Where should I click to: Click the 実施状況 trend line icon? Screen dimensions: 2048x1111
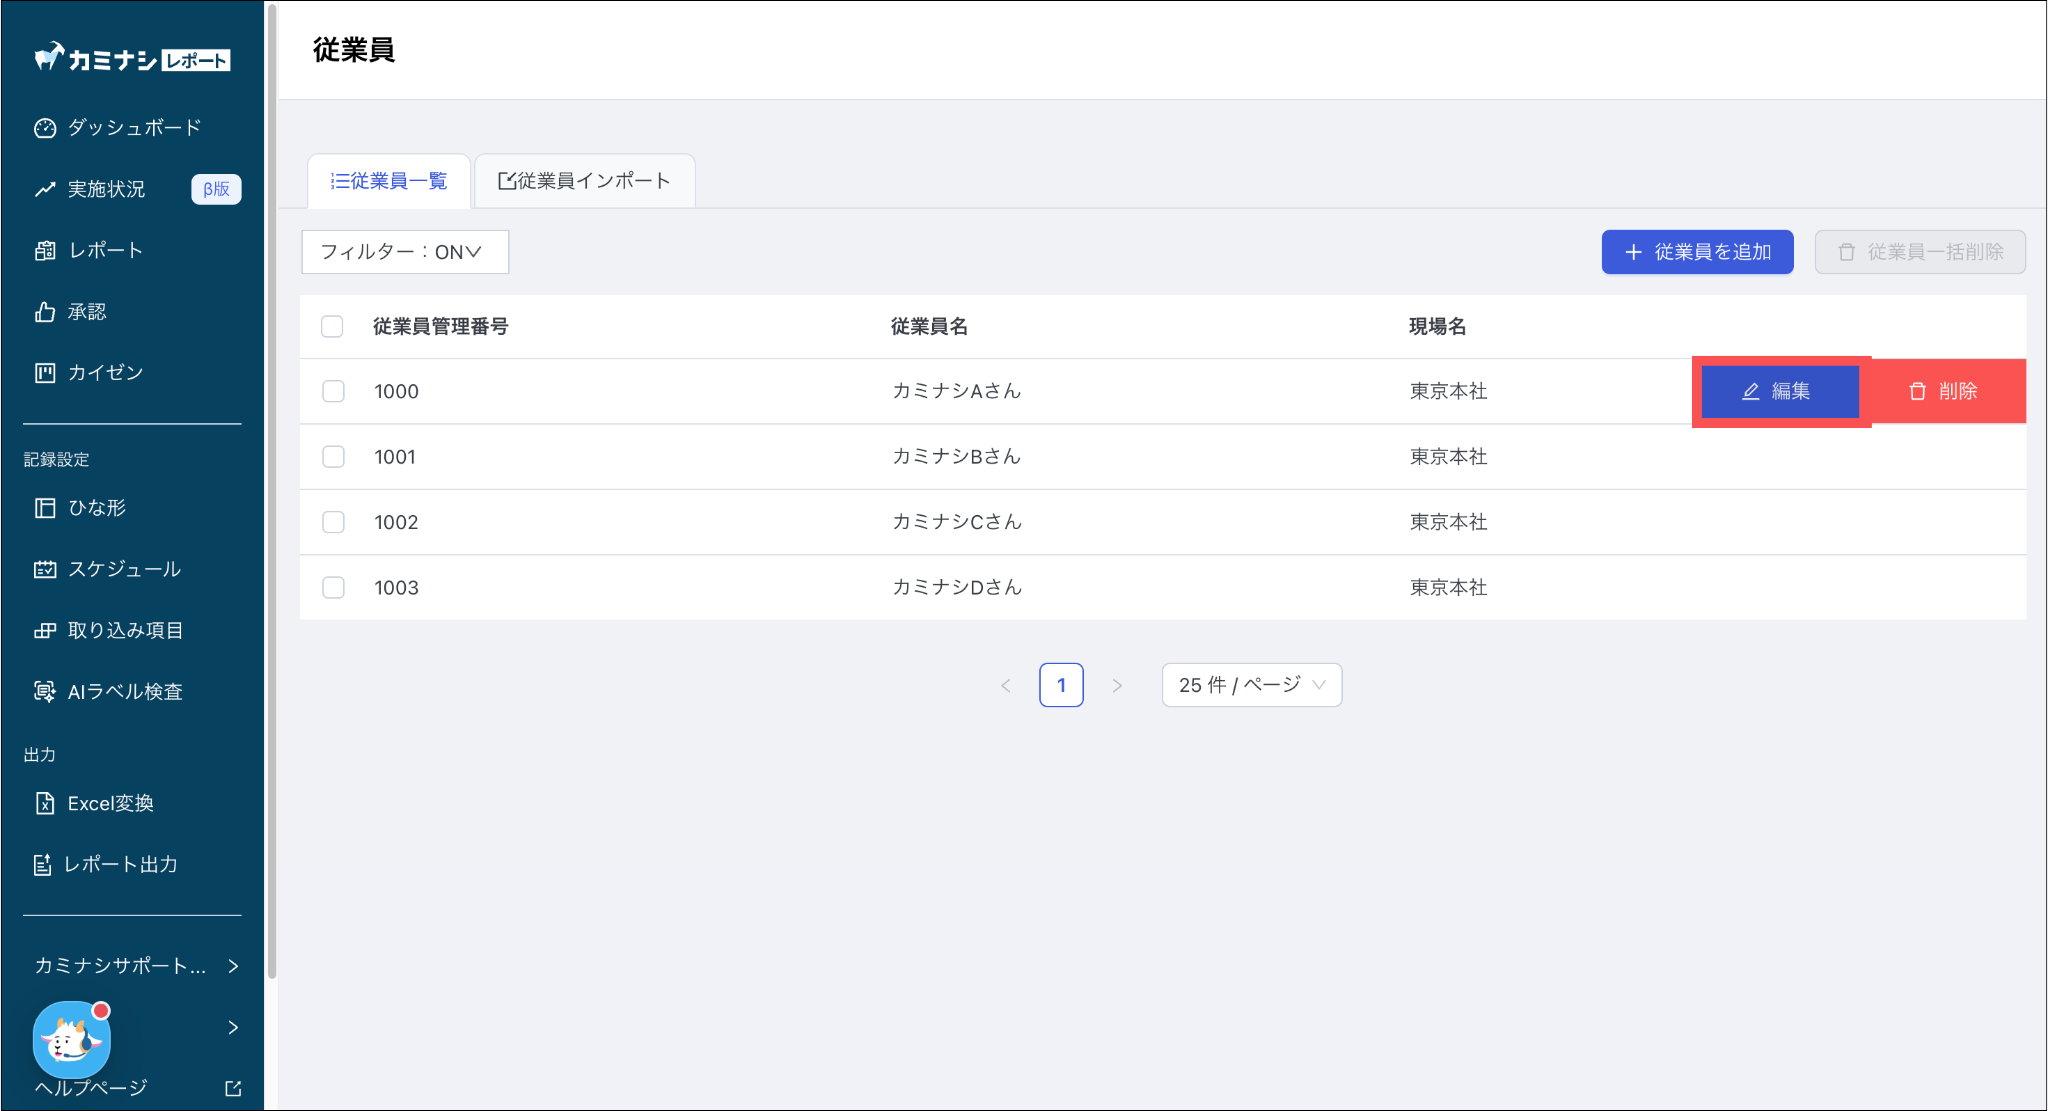[45, 189]
